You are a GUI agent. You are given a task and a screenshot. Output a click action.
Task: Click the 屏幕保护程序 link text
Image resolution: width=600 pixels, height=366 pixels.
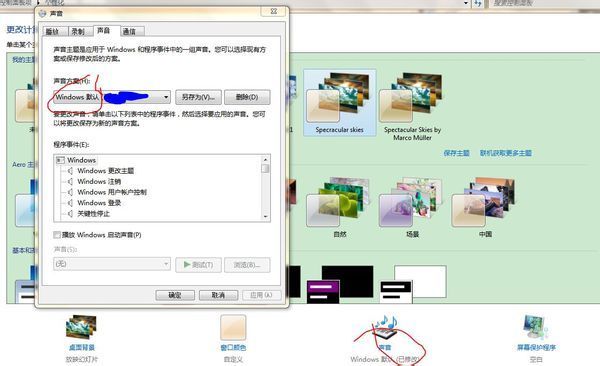(536, 348)
